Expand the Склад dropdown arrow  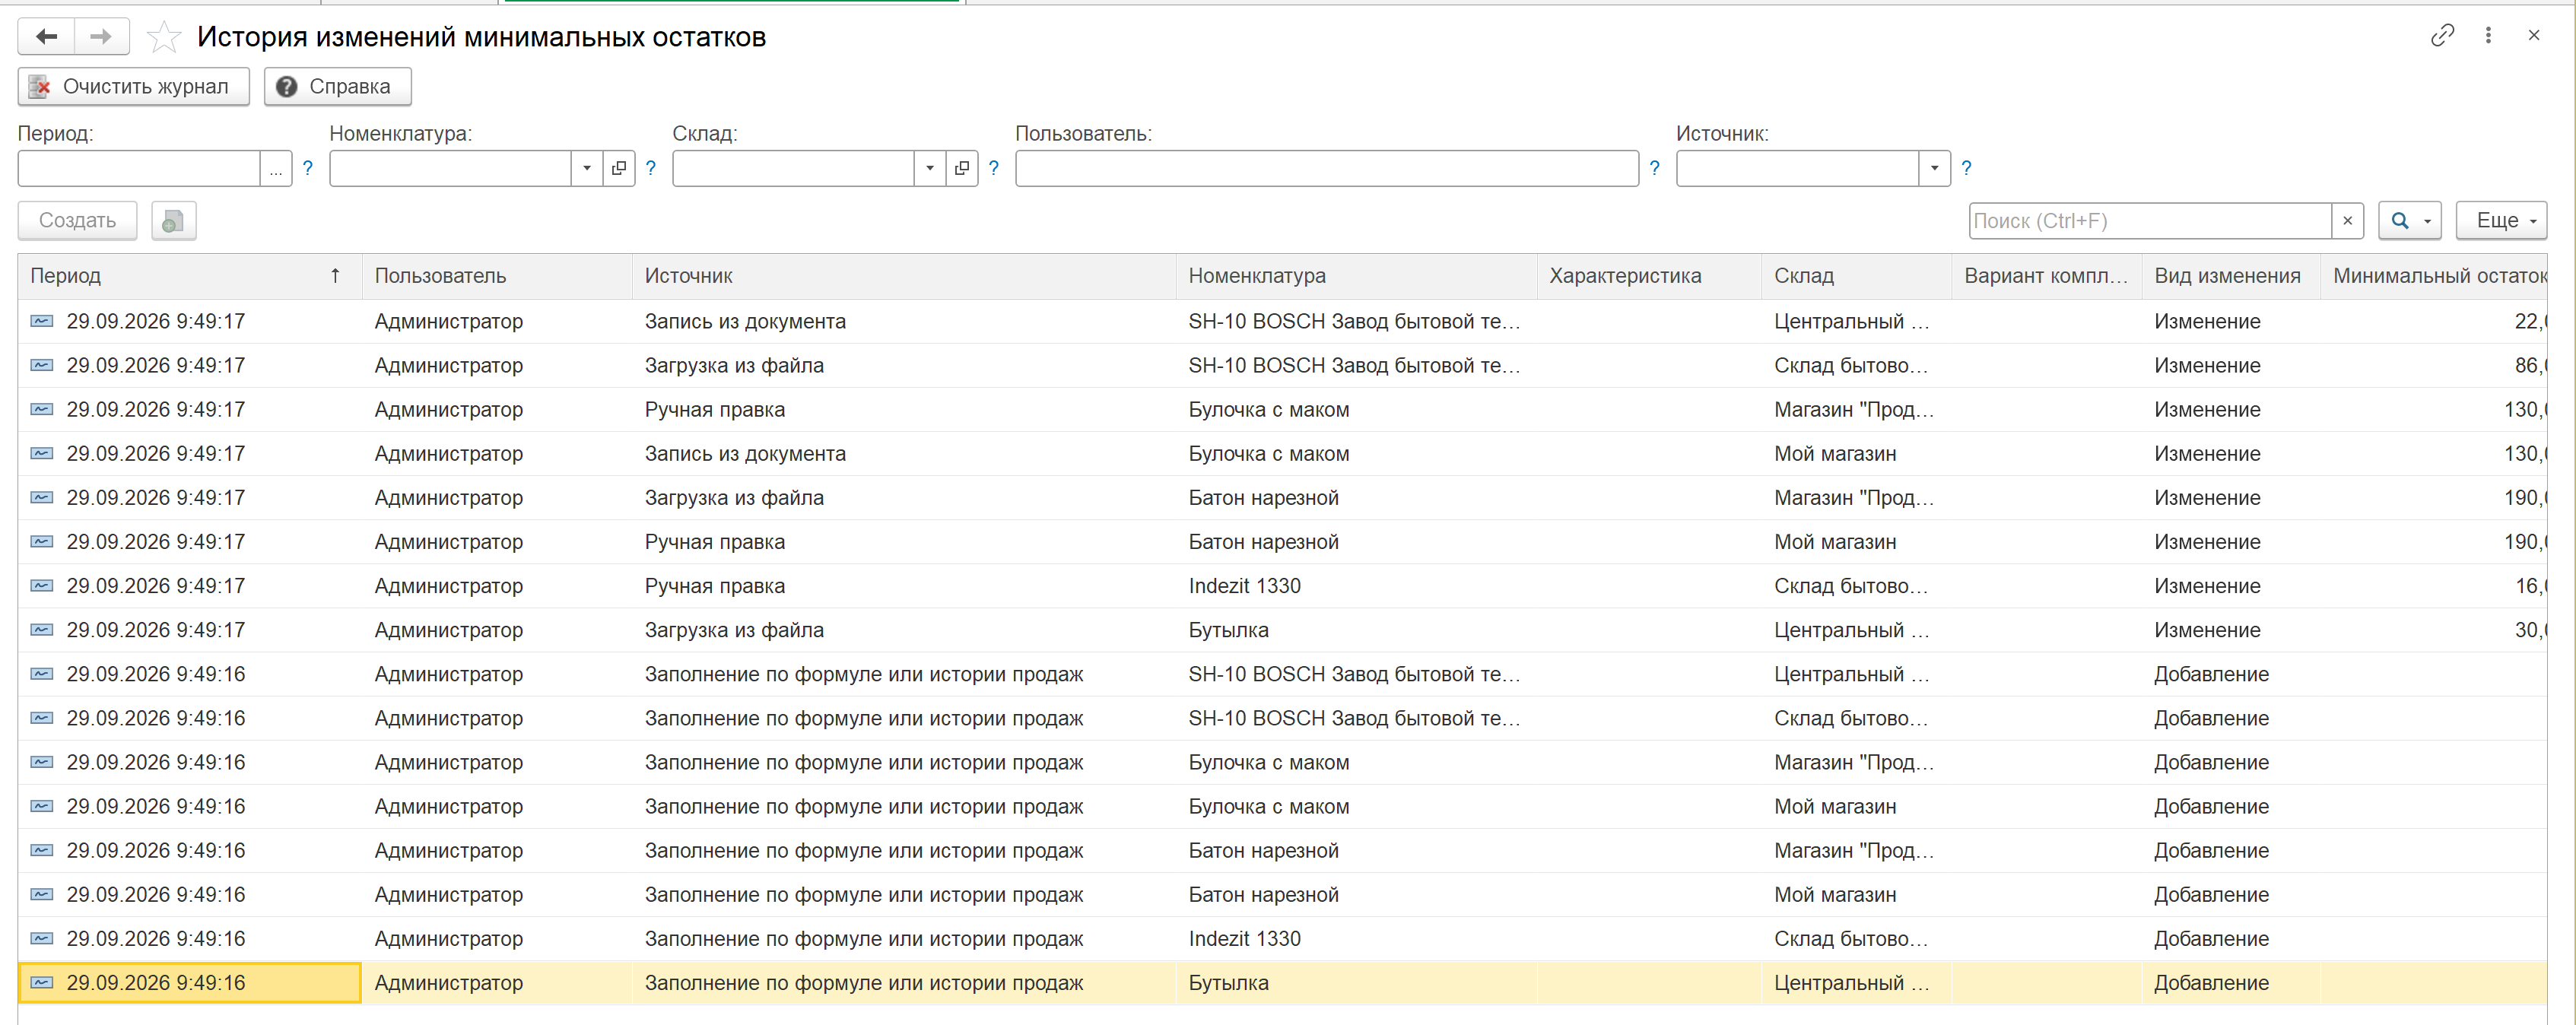coord(930,168)
